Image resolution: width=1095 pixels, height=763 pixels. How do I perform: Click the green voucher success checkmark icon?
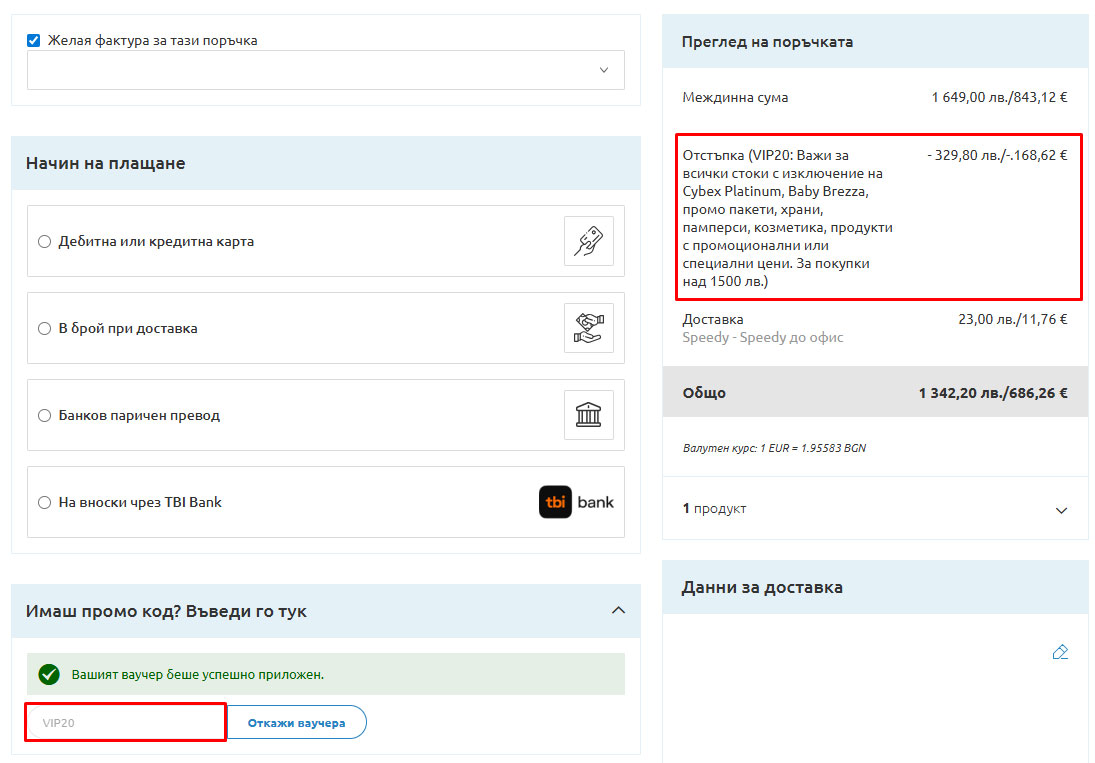[x=49, y=675]
